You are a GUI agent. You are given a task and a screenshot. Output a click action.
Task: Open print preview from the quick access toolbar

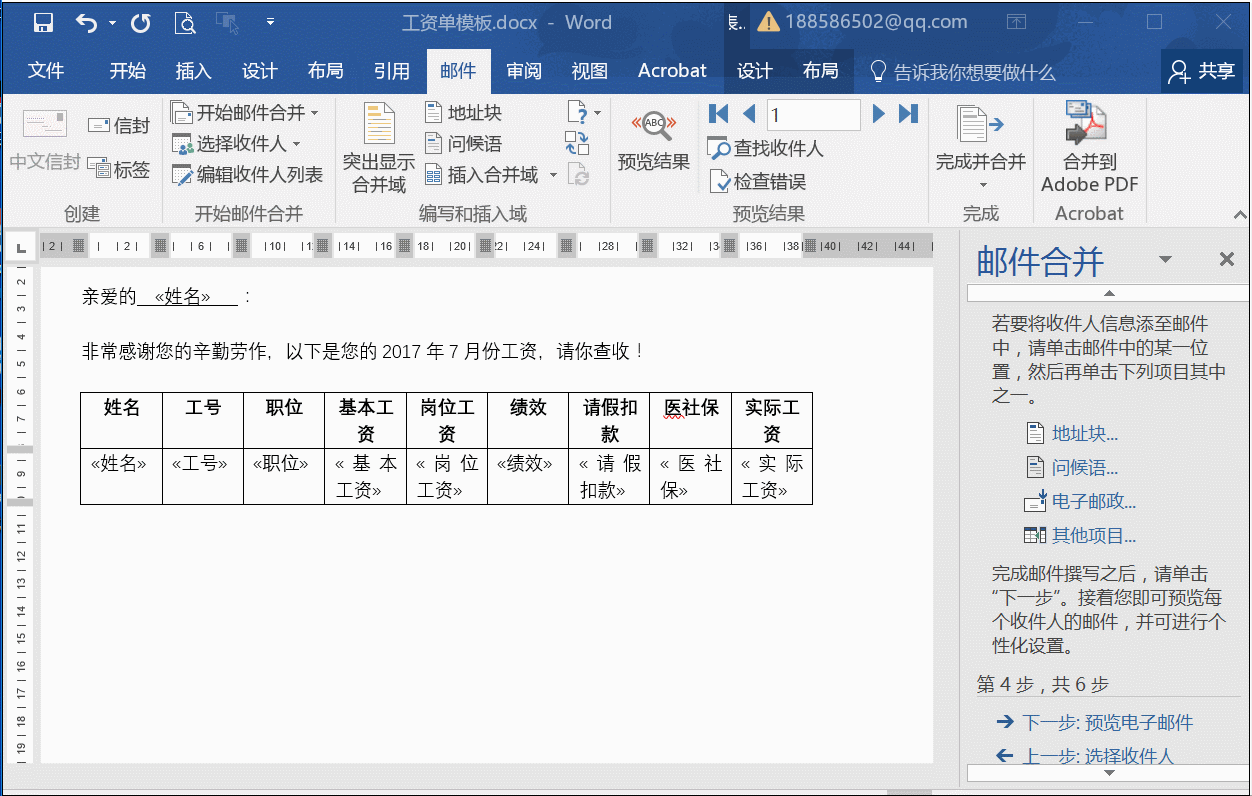(x=185, y=22)
